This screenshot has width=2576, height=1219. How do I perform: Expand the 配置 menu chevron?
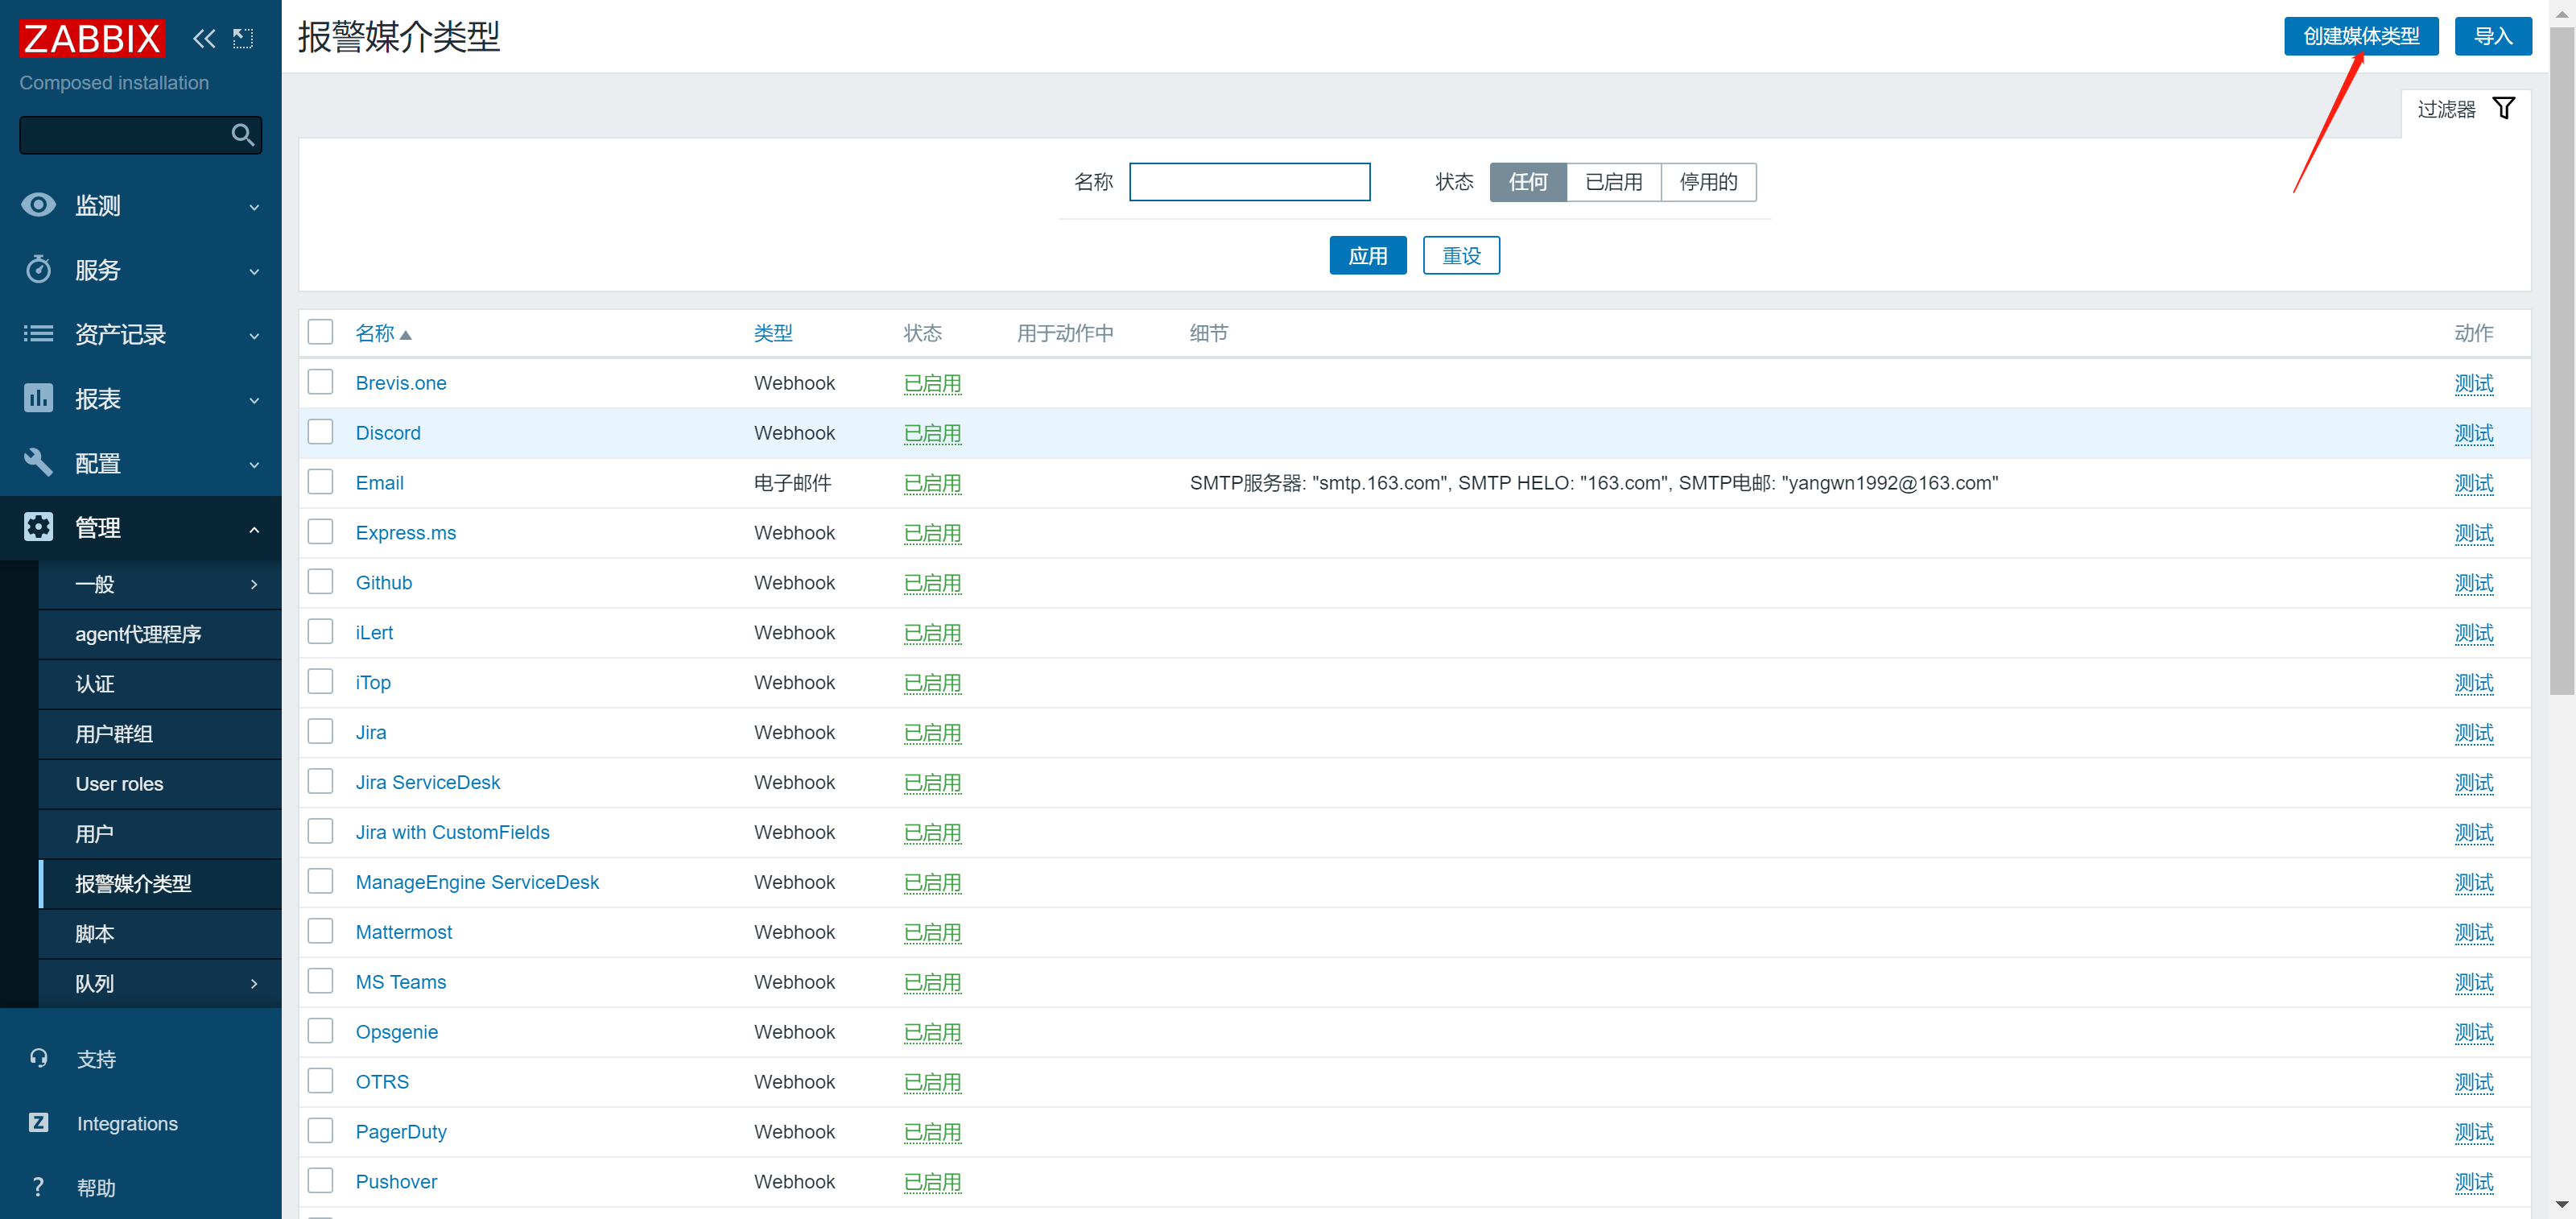coord(254,465)
